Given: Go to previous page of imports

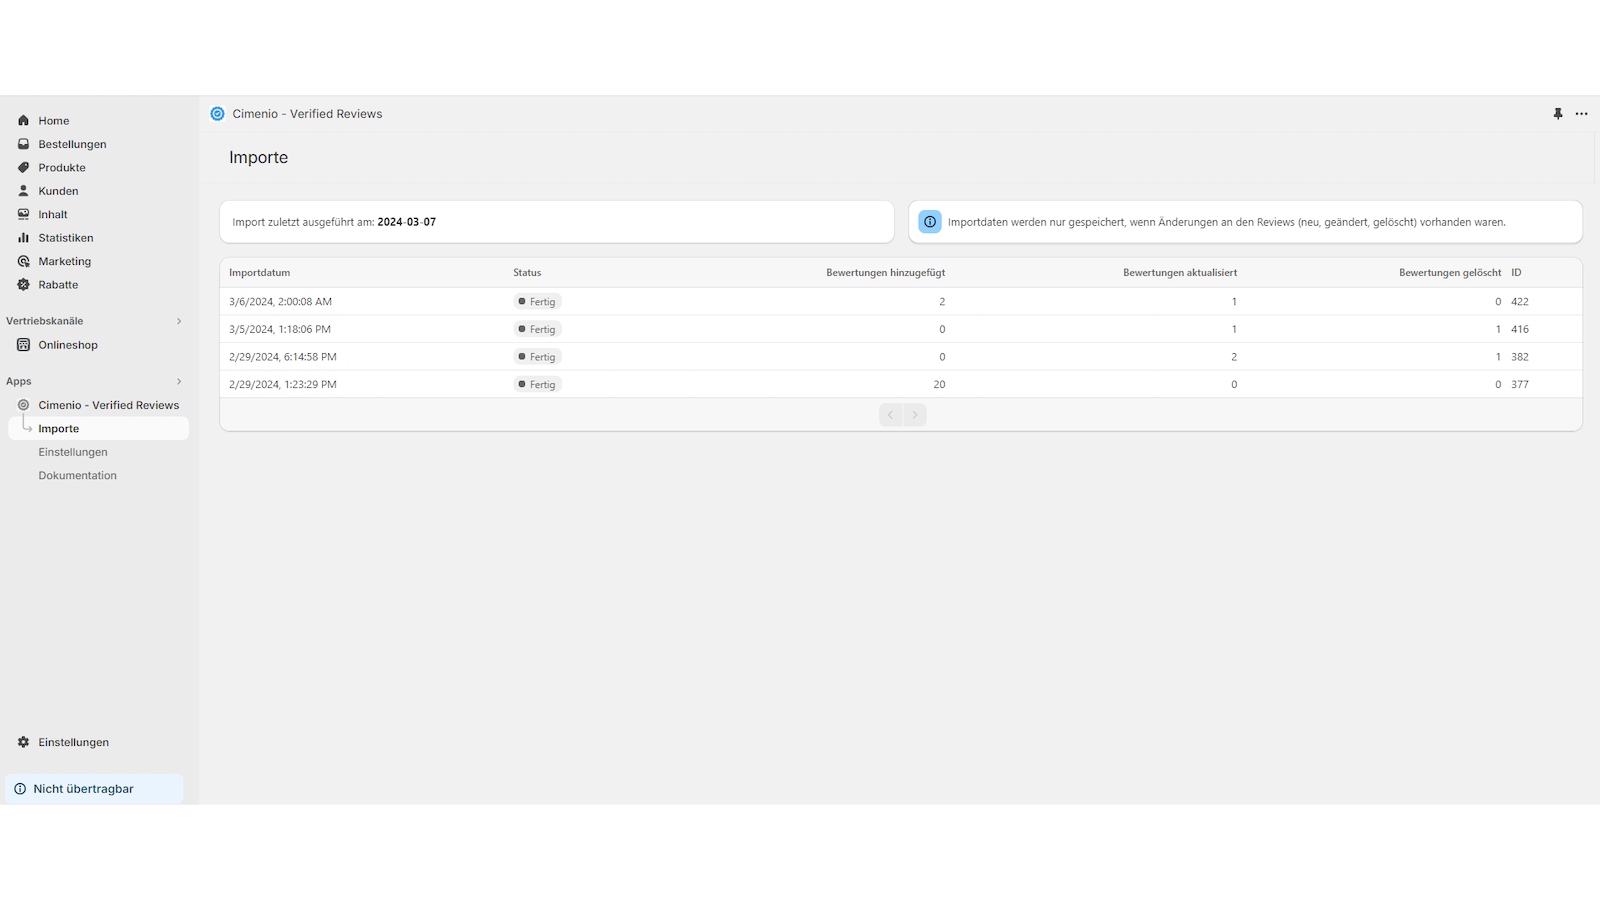Looking at the screenshot, I should pos(890,415).
